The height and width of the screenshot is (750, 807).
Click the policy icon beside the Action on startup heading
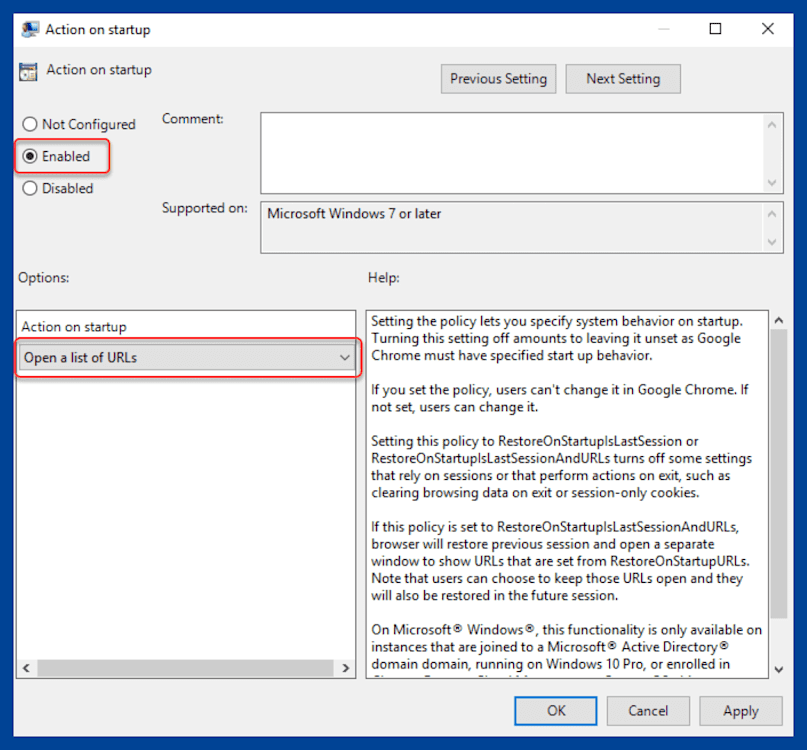[27, 70]
